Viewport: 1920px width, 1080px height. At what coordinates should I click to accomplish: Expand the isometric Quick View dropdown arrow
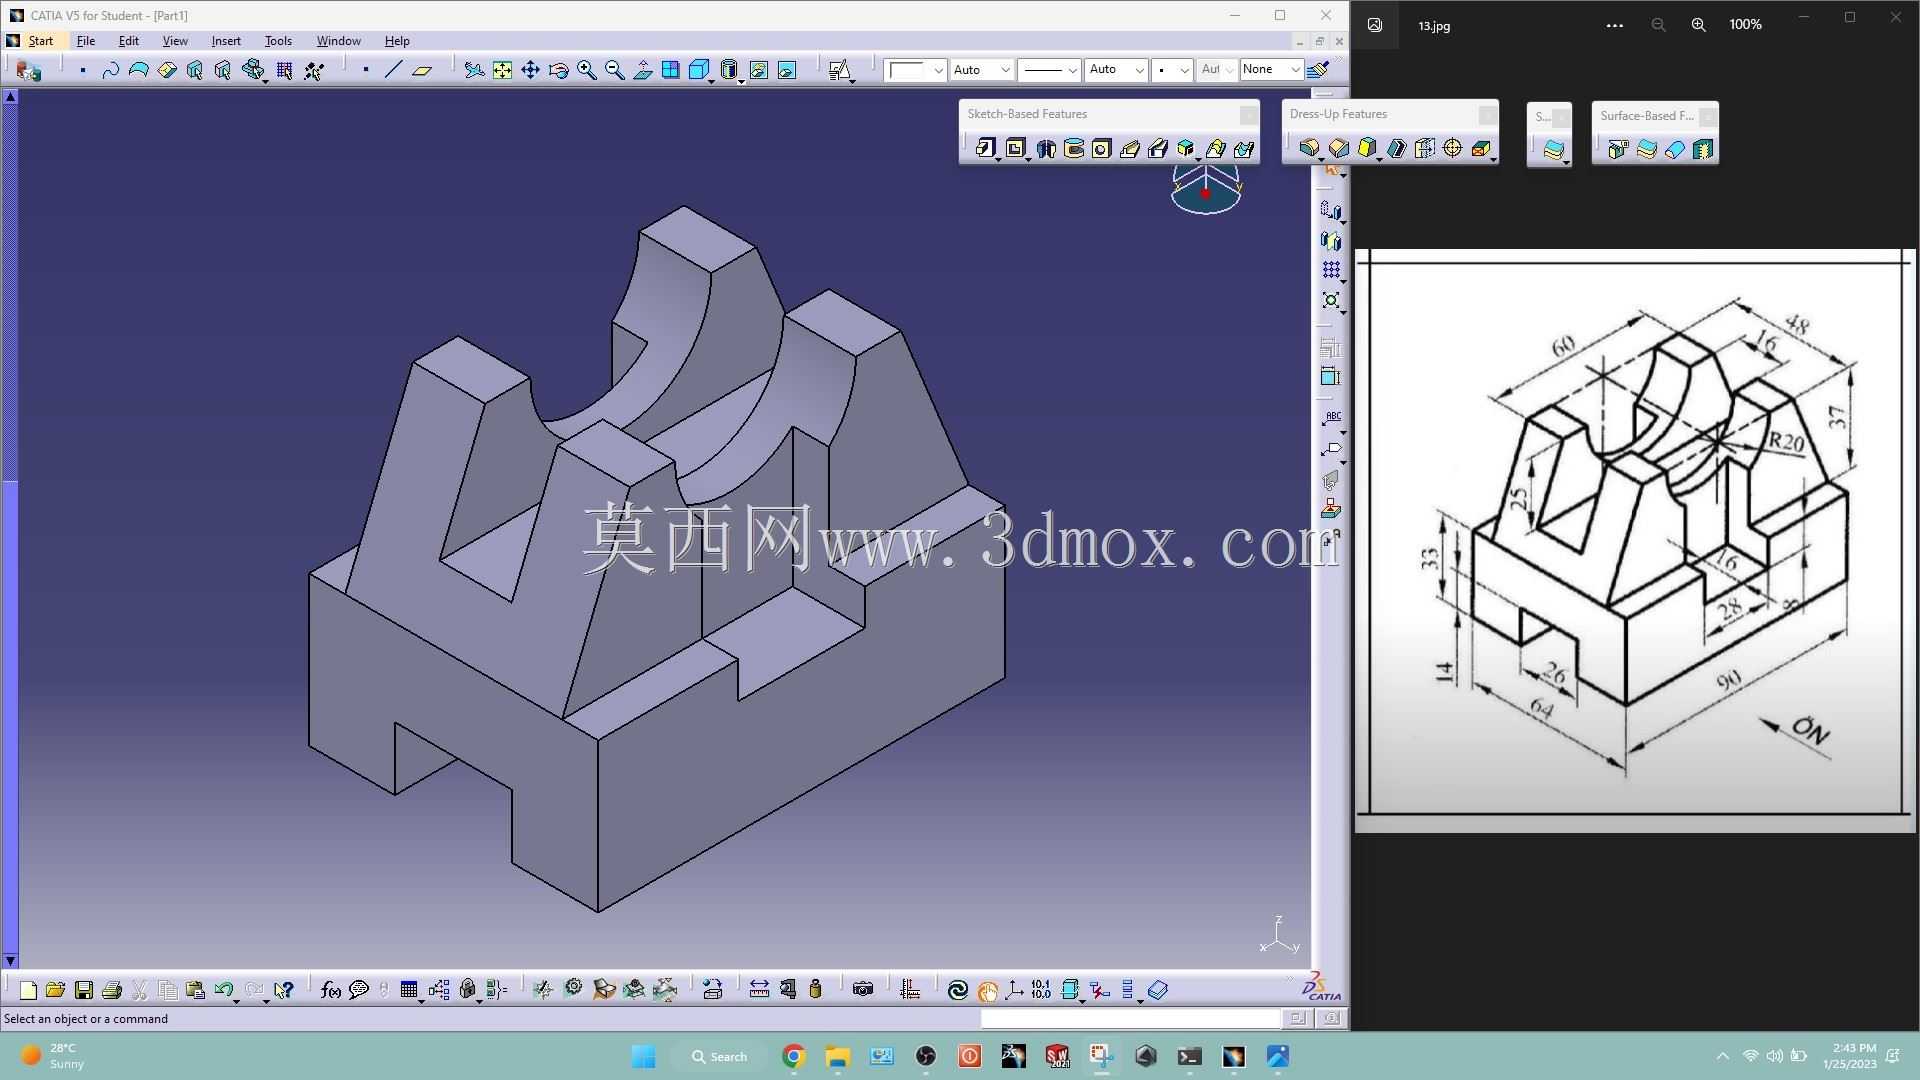(711, 80)
